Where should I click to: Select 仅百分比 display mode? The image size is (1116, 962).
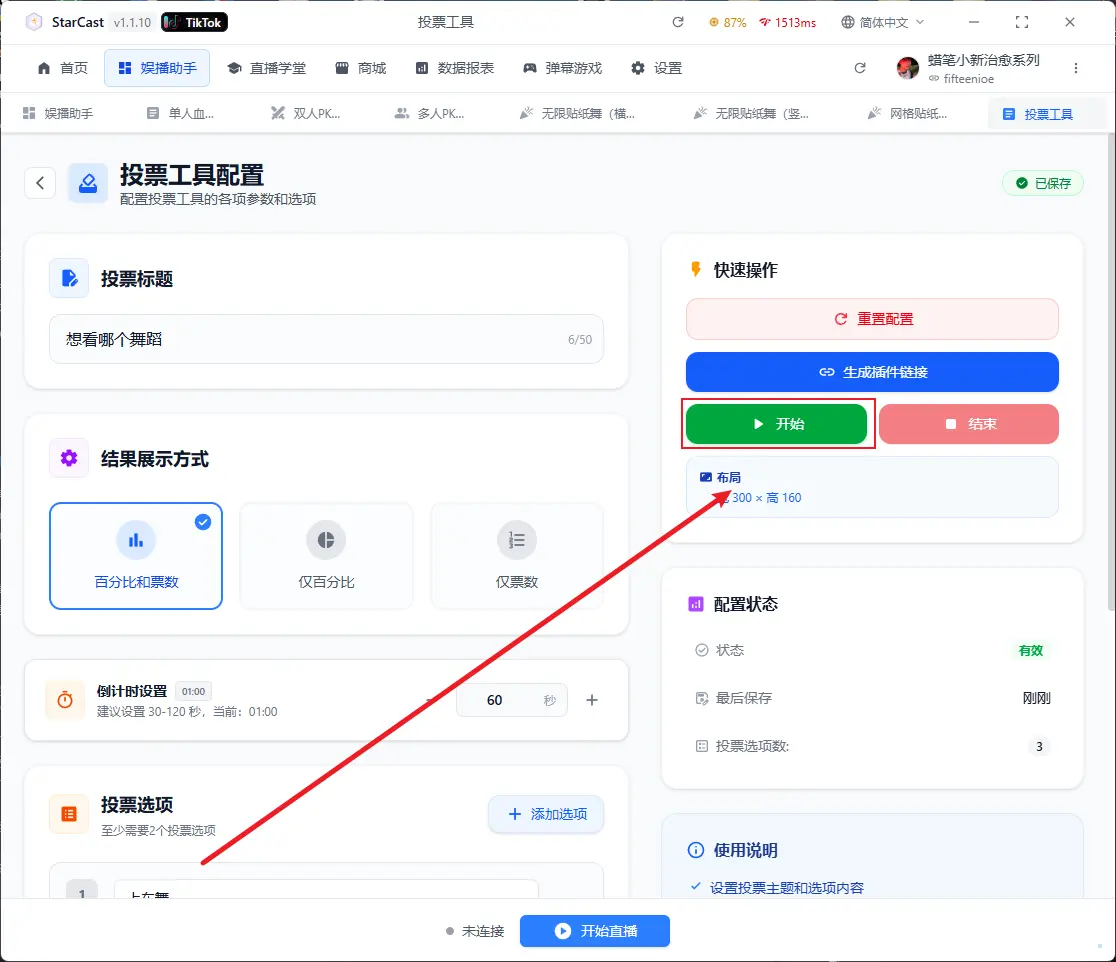326,556
